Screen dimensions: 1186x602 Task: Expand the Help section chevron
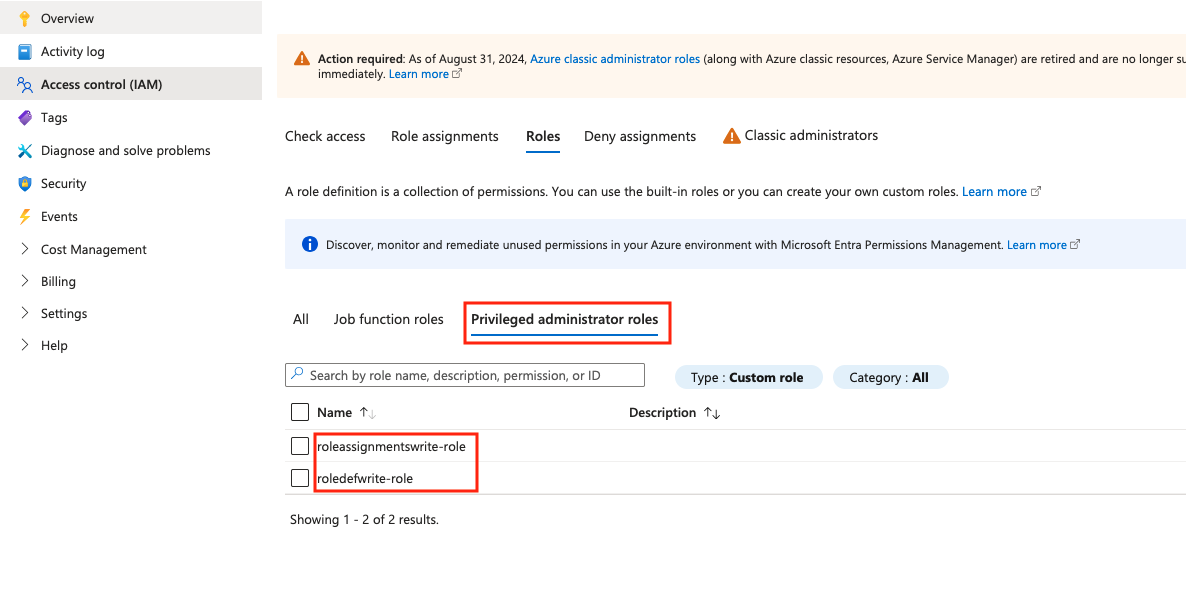pyautogui.click(x=25, y=345)
